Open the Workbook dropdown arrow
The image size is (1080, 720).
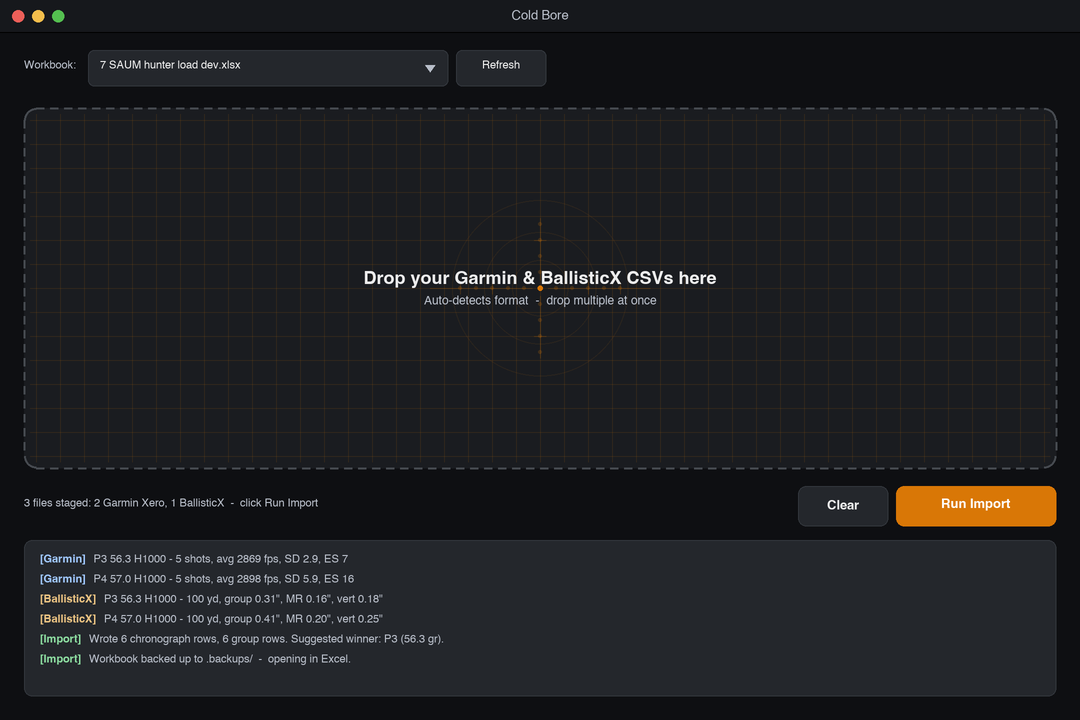point(430,68)
